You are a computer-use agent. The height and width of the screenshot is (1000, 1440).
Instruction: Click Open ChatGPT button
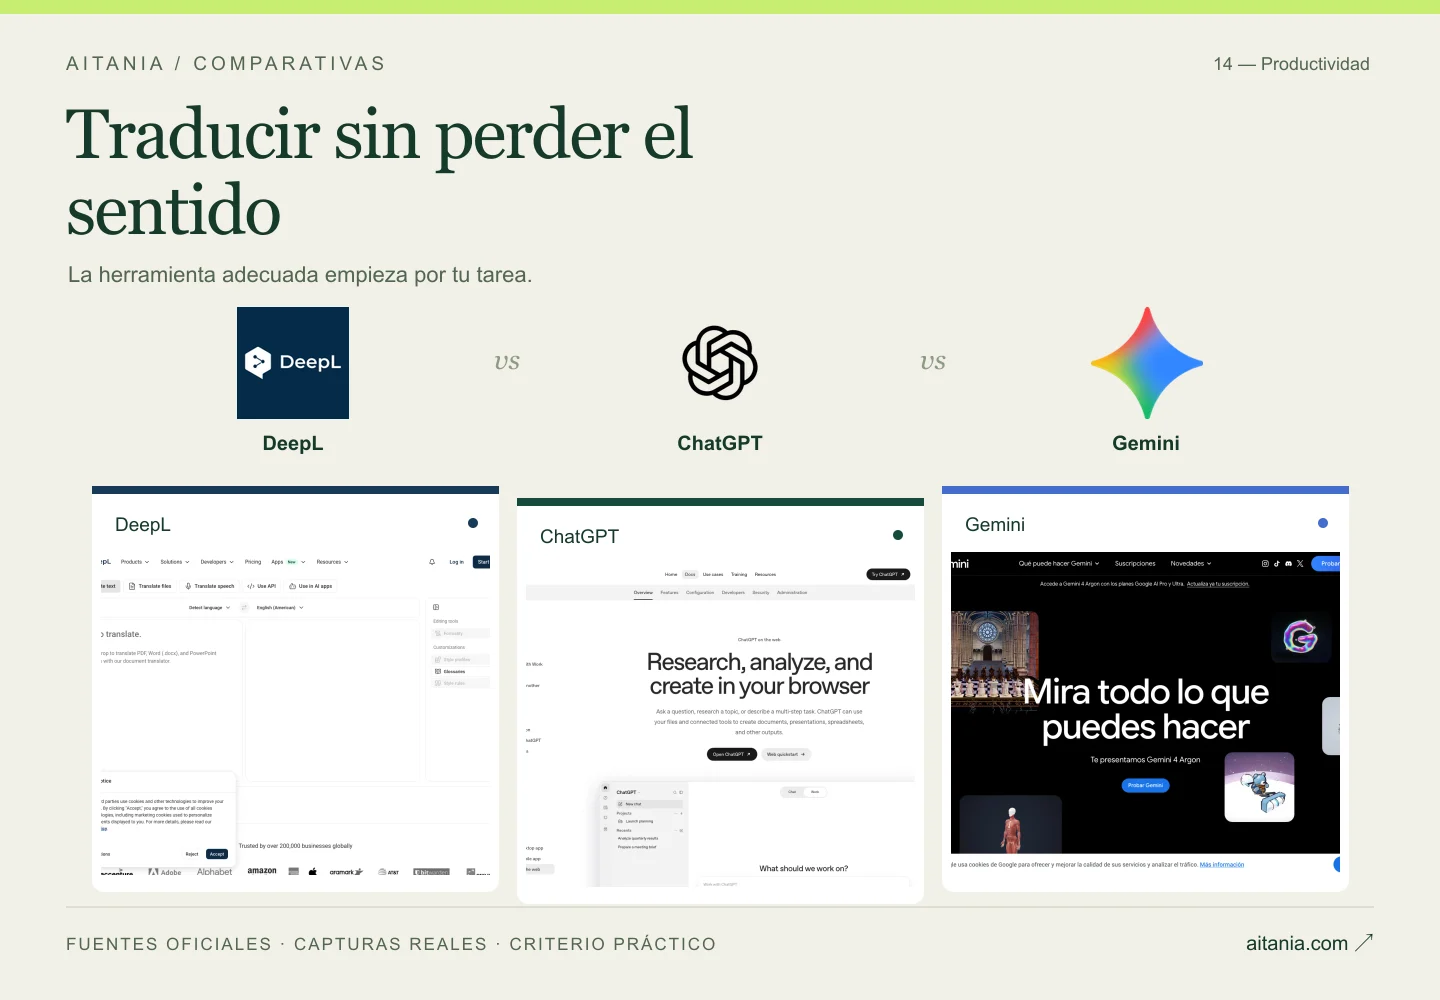click(732, 754)
